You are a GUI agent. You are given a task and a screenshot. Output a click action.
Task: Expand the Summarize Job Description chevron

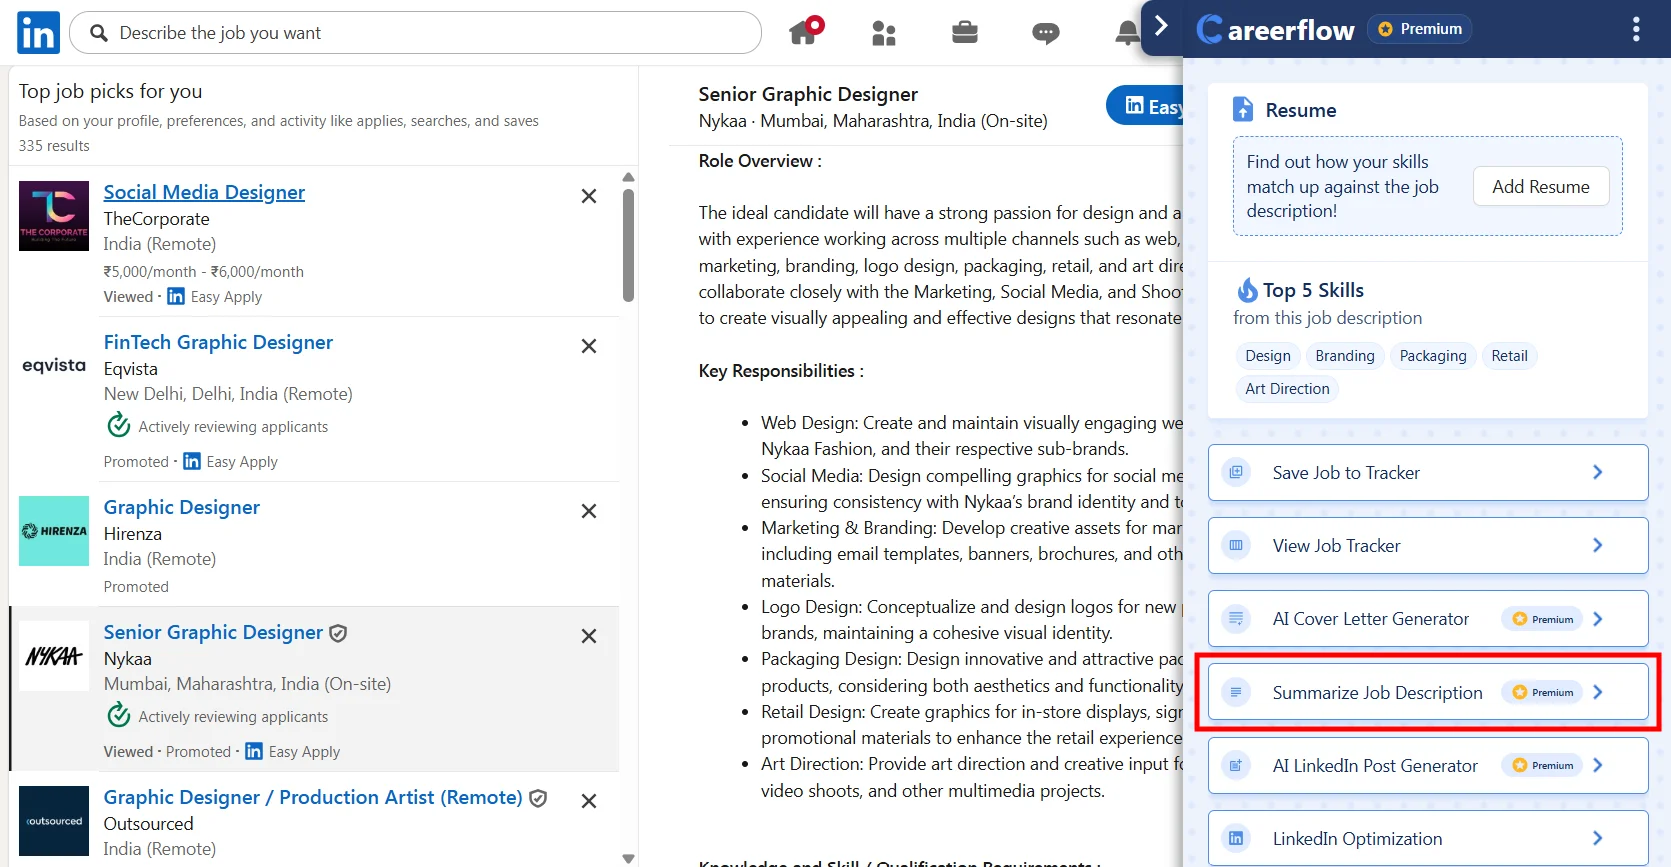pyautogui.click(x=1598, y=692)
